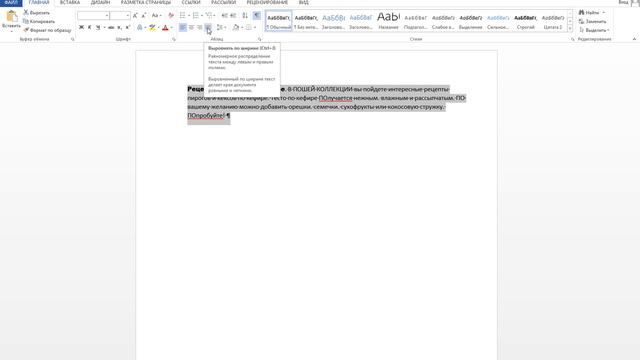Open the highlight color dropdown arrow
This screenshot has width=640, height=360.
[x=158, y=27]
